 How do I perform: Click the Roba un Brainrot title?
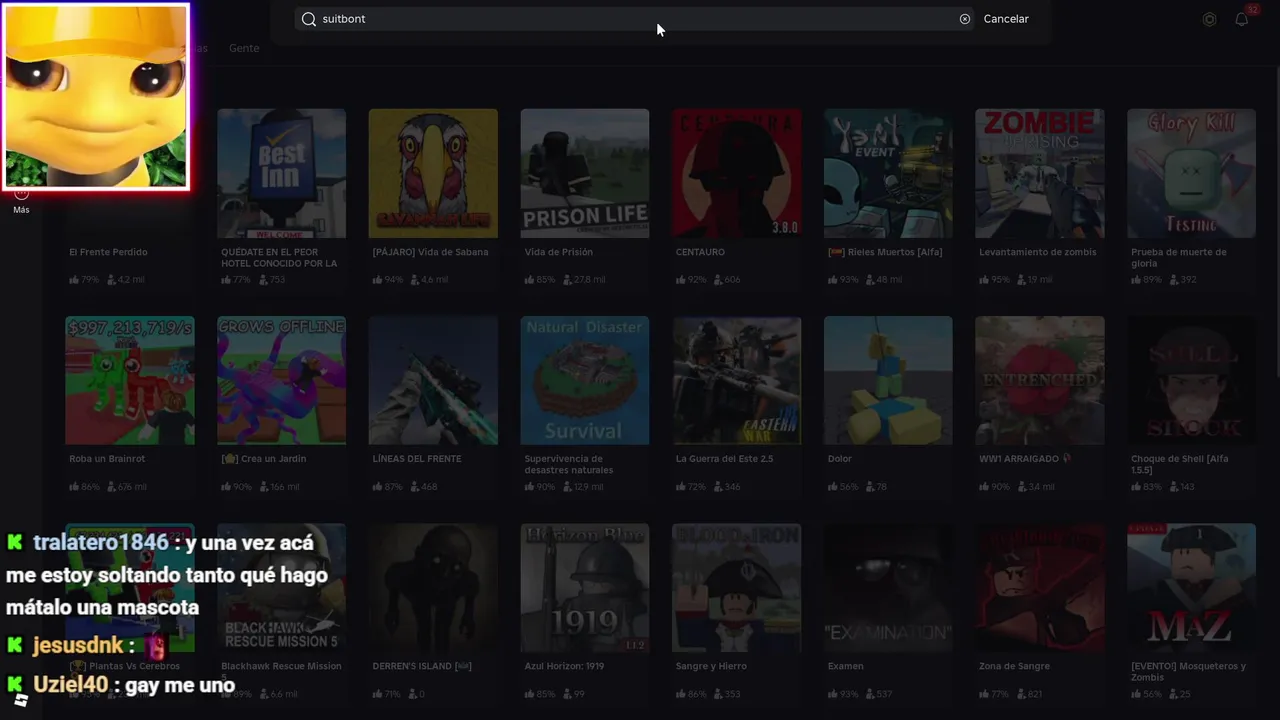107,459
